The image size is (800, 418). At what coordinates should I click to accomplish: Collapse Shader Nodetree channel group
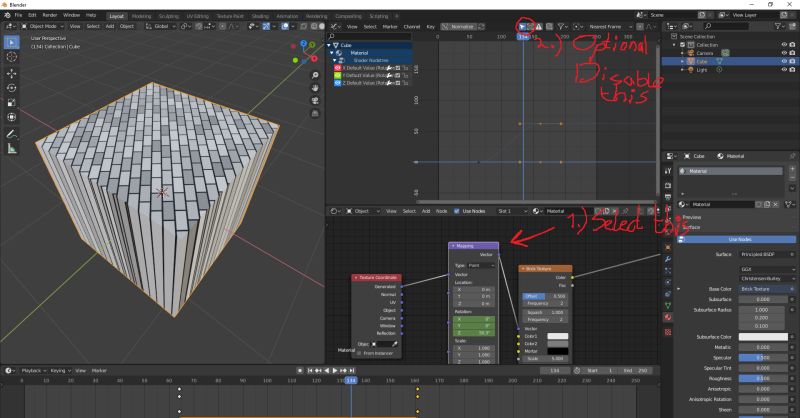tap(335, 61)
